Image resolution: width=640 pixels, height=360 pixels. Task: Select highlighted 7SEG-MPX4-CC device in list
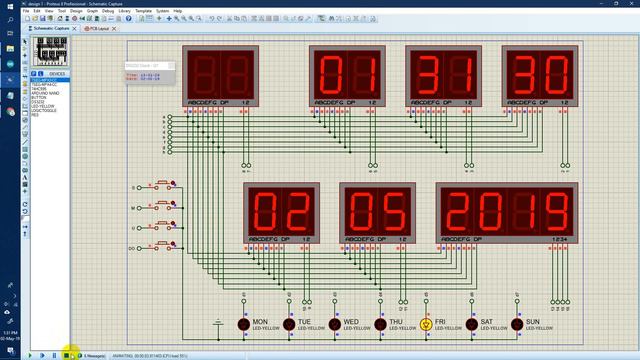coord(50,80)
